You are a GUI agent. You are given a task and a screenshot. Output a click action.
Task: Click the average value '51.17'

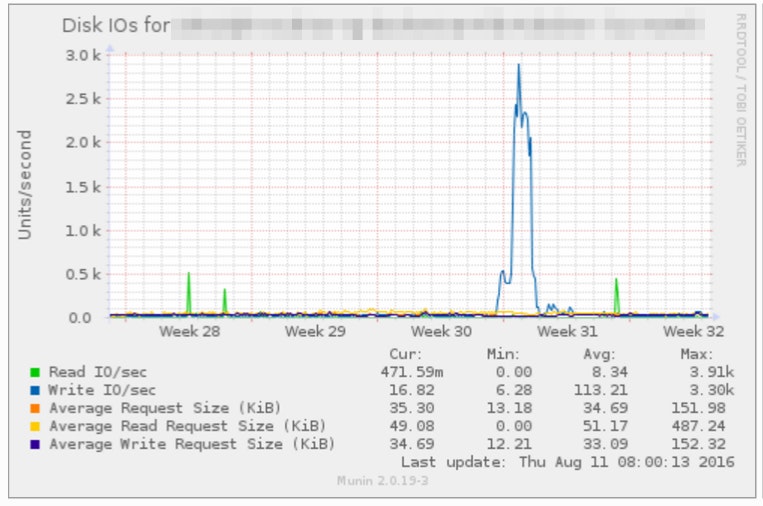605,426
